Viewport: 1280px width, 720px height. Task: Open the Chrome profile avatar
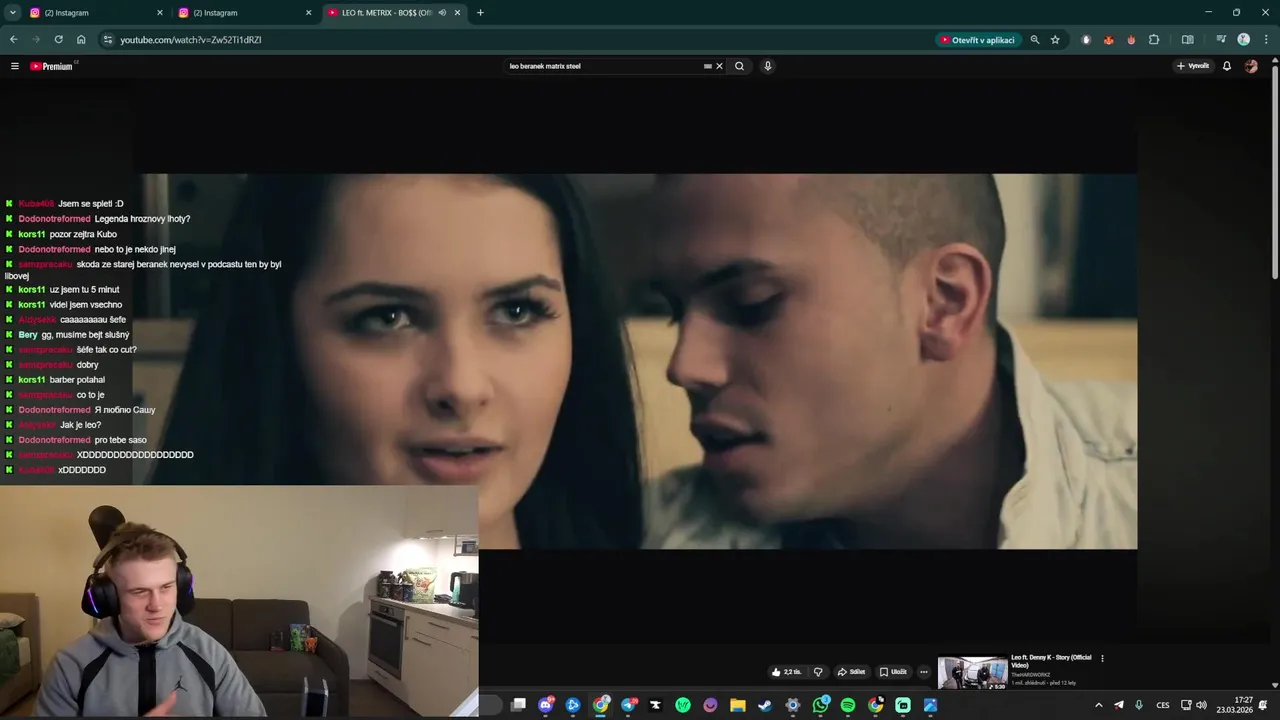coord(1243,40)
